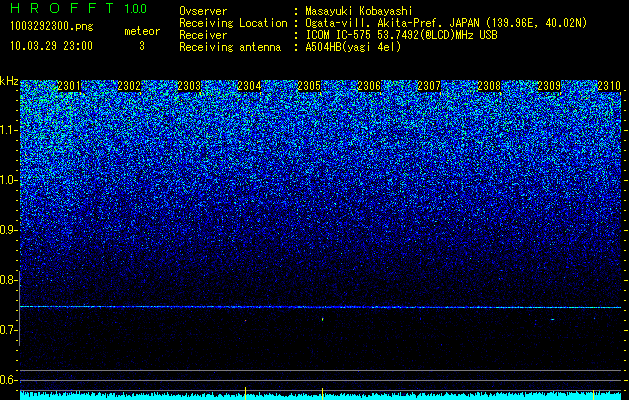The image size is (629, 400).
Task: Click the 1.0.0 version number
Action: [136, 8]
